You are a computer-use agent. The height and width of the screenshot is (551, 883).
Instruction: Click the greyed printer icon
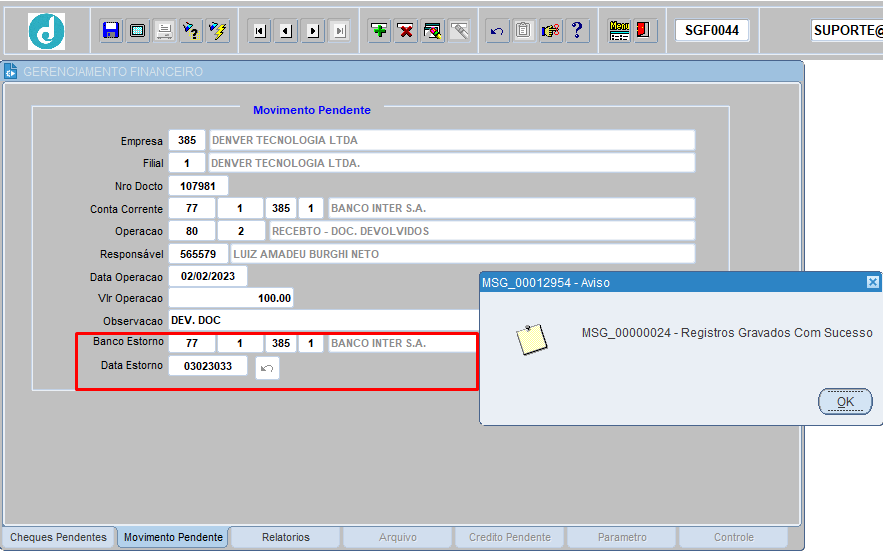point(164,30)
